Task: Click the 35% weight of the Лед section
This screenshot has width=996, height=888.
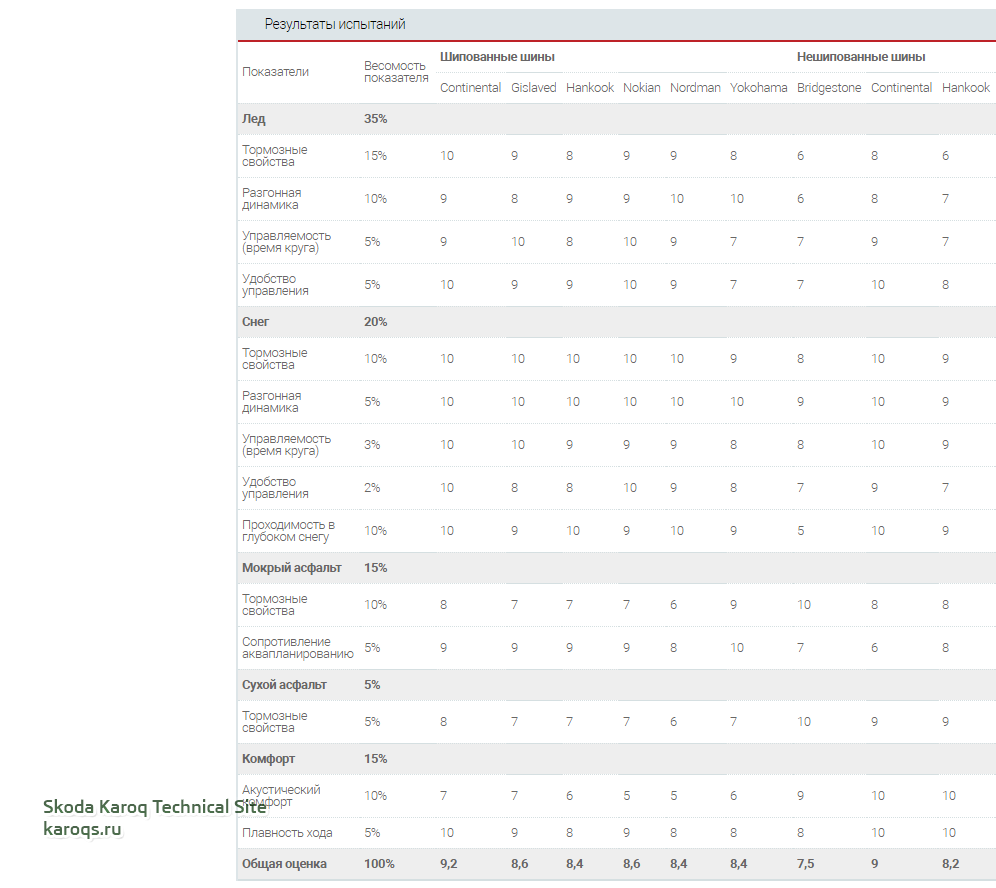Action: 375,119
